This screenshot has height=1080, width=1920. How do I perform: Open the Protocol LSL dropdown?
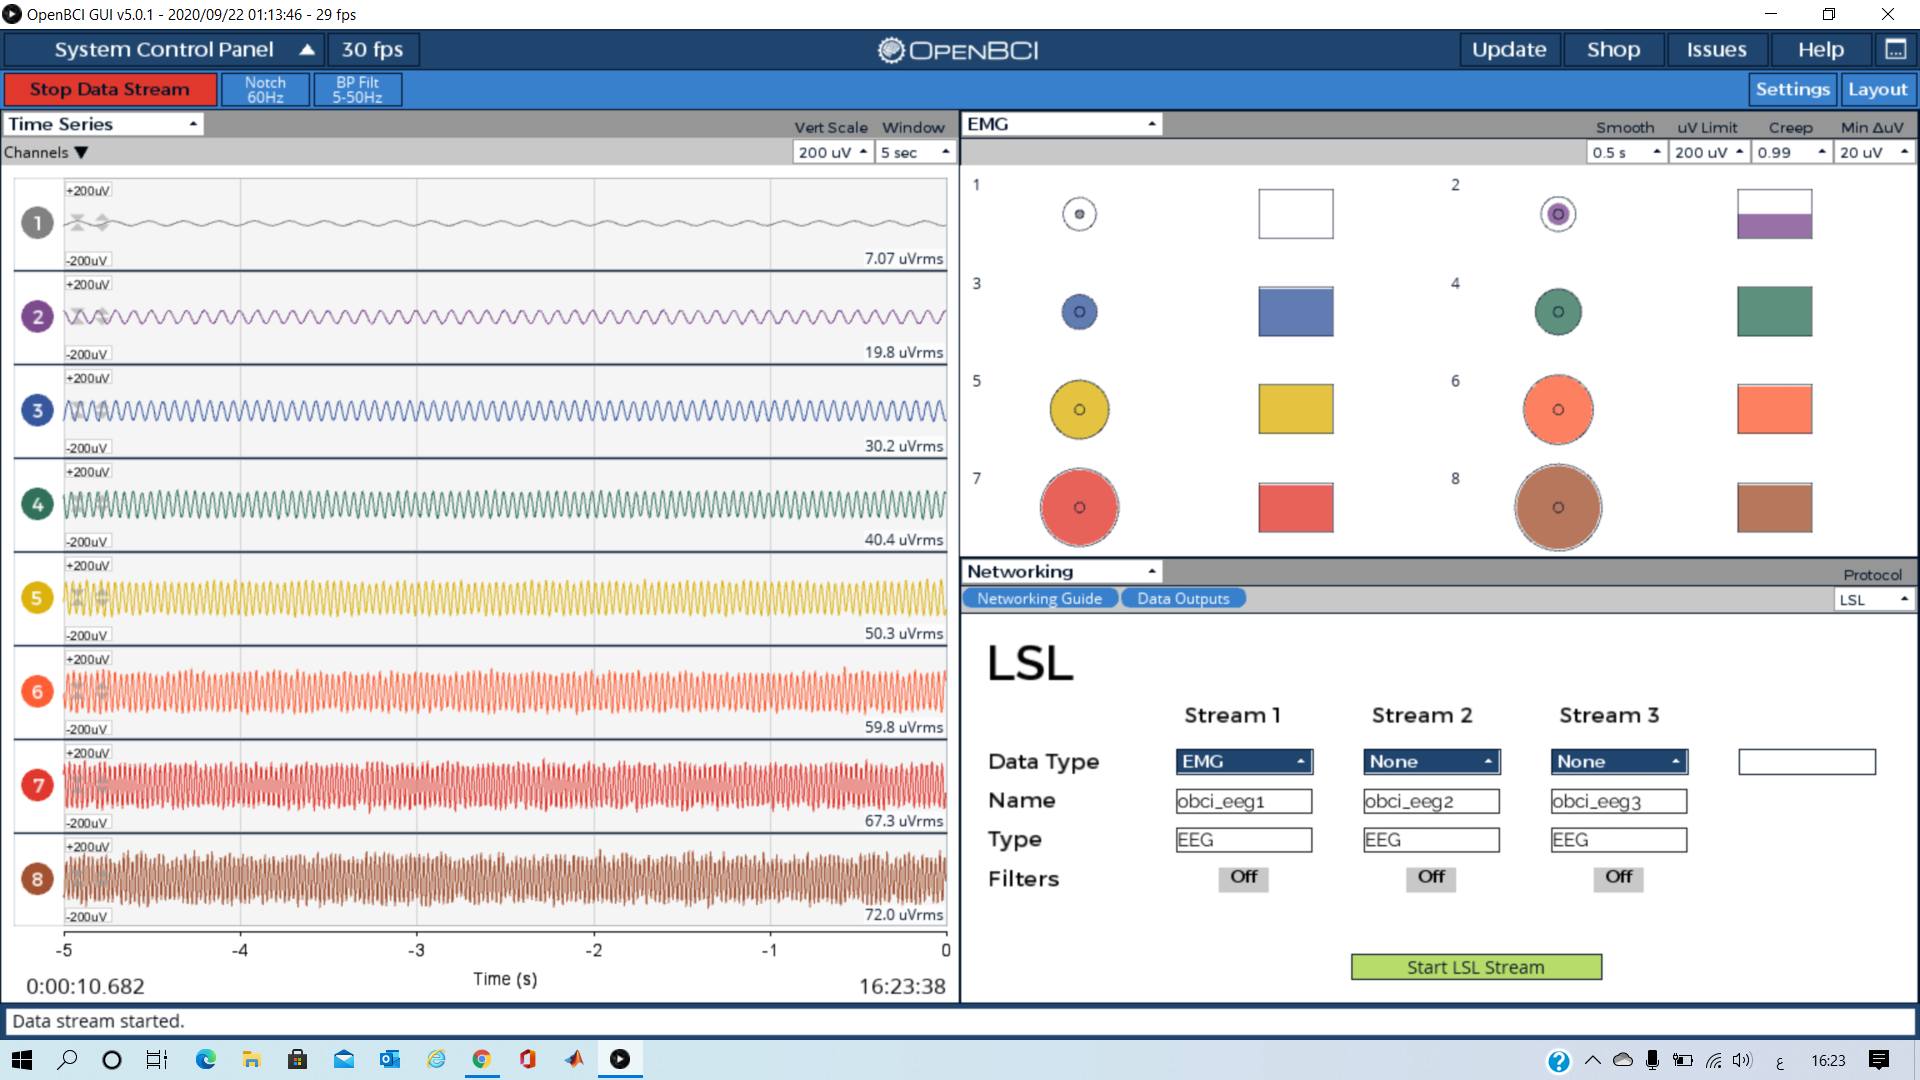(x=1875, y=599)
